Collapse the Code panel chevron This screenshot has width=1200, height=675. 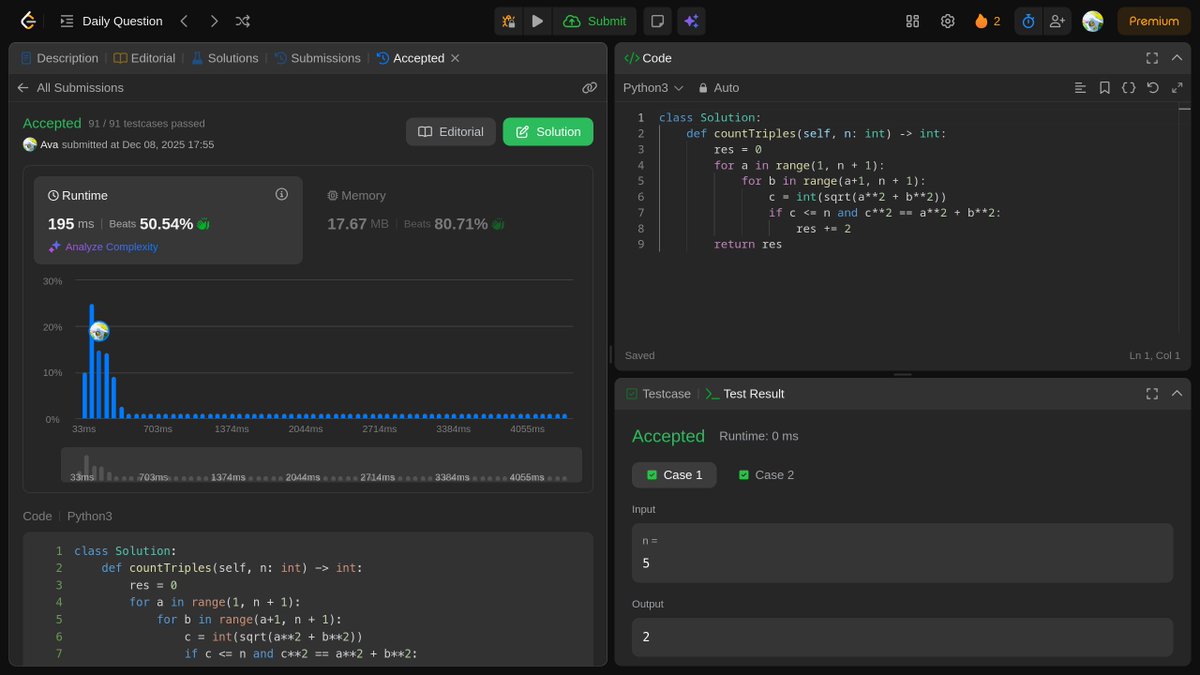click(1177, 58)
